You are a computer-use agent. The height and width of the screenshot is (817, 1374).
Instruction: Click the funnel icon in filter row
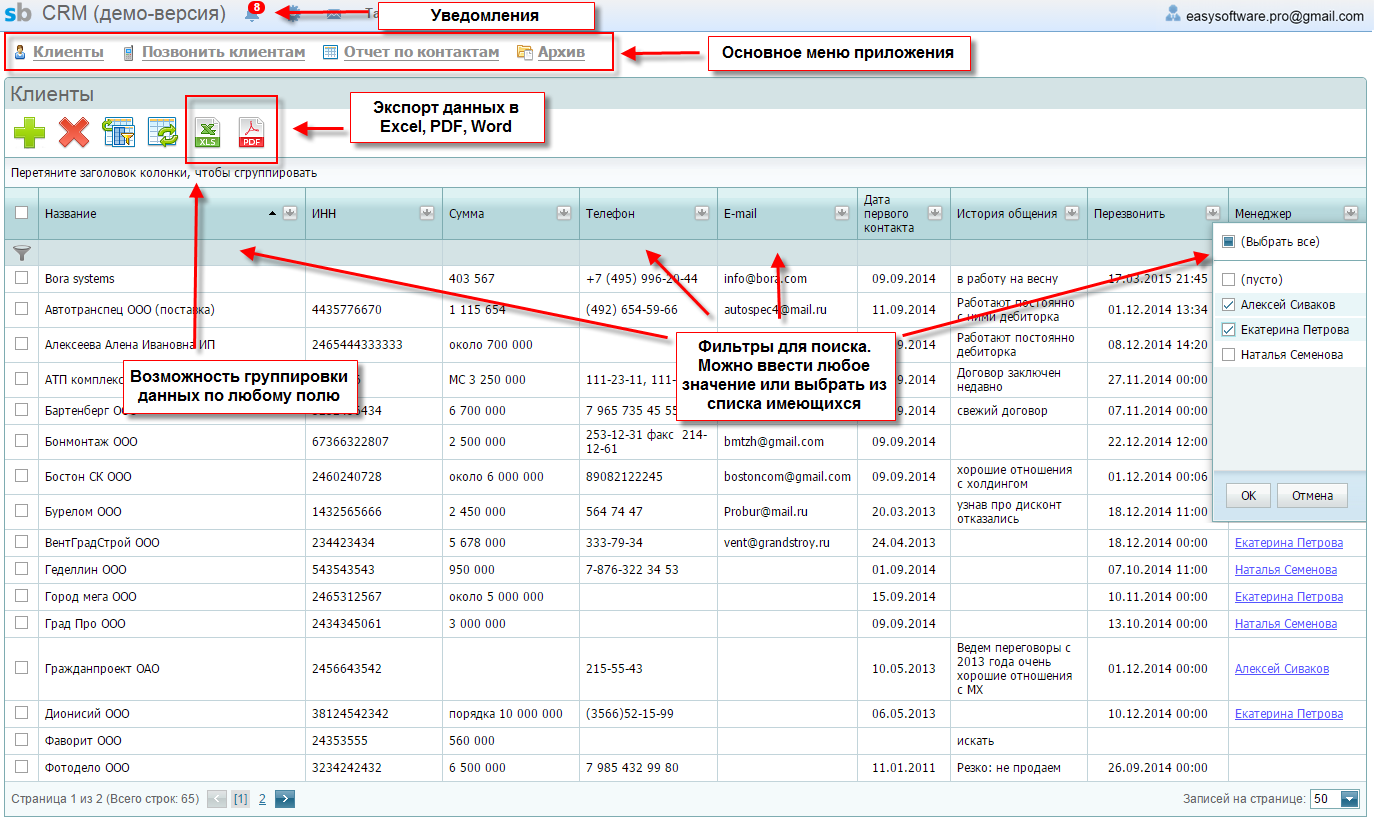pos(21,253)
